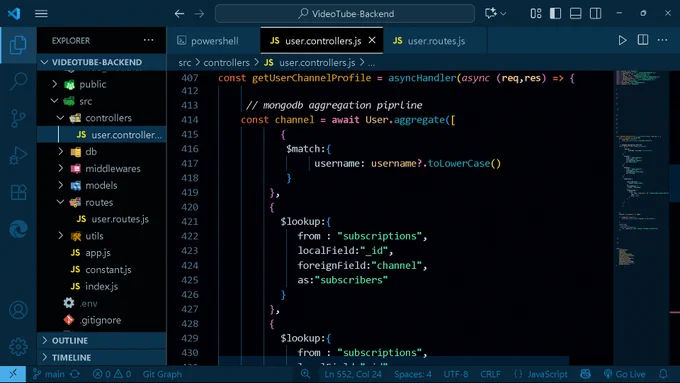The image size is (680, 383).
Task: Open the Run and Debug view
Action: [18, 155]
